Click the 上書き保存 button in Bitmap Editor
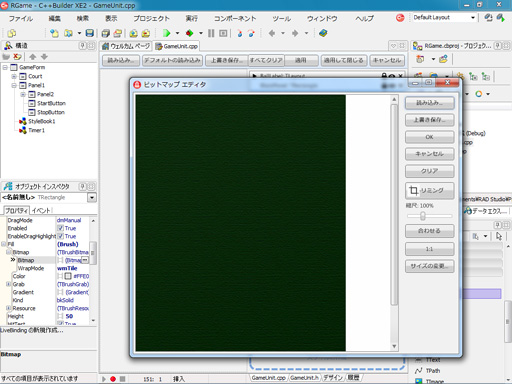The width and height of the screenshot is (512, 384). [x=429, y=120]
